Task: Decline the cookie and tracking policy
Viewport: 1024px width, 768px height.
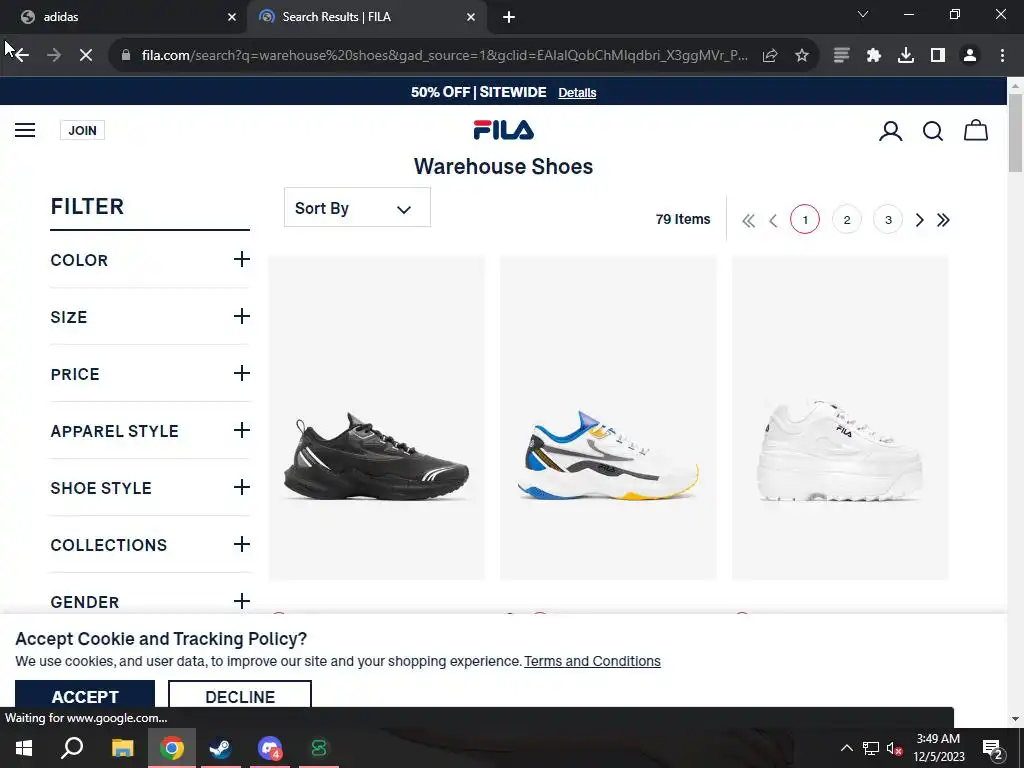Action: 240,695
